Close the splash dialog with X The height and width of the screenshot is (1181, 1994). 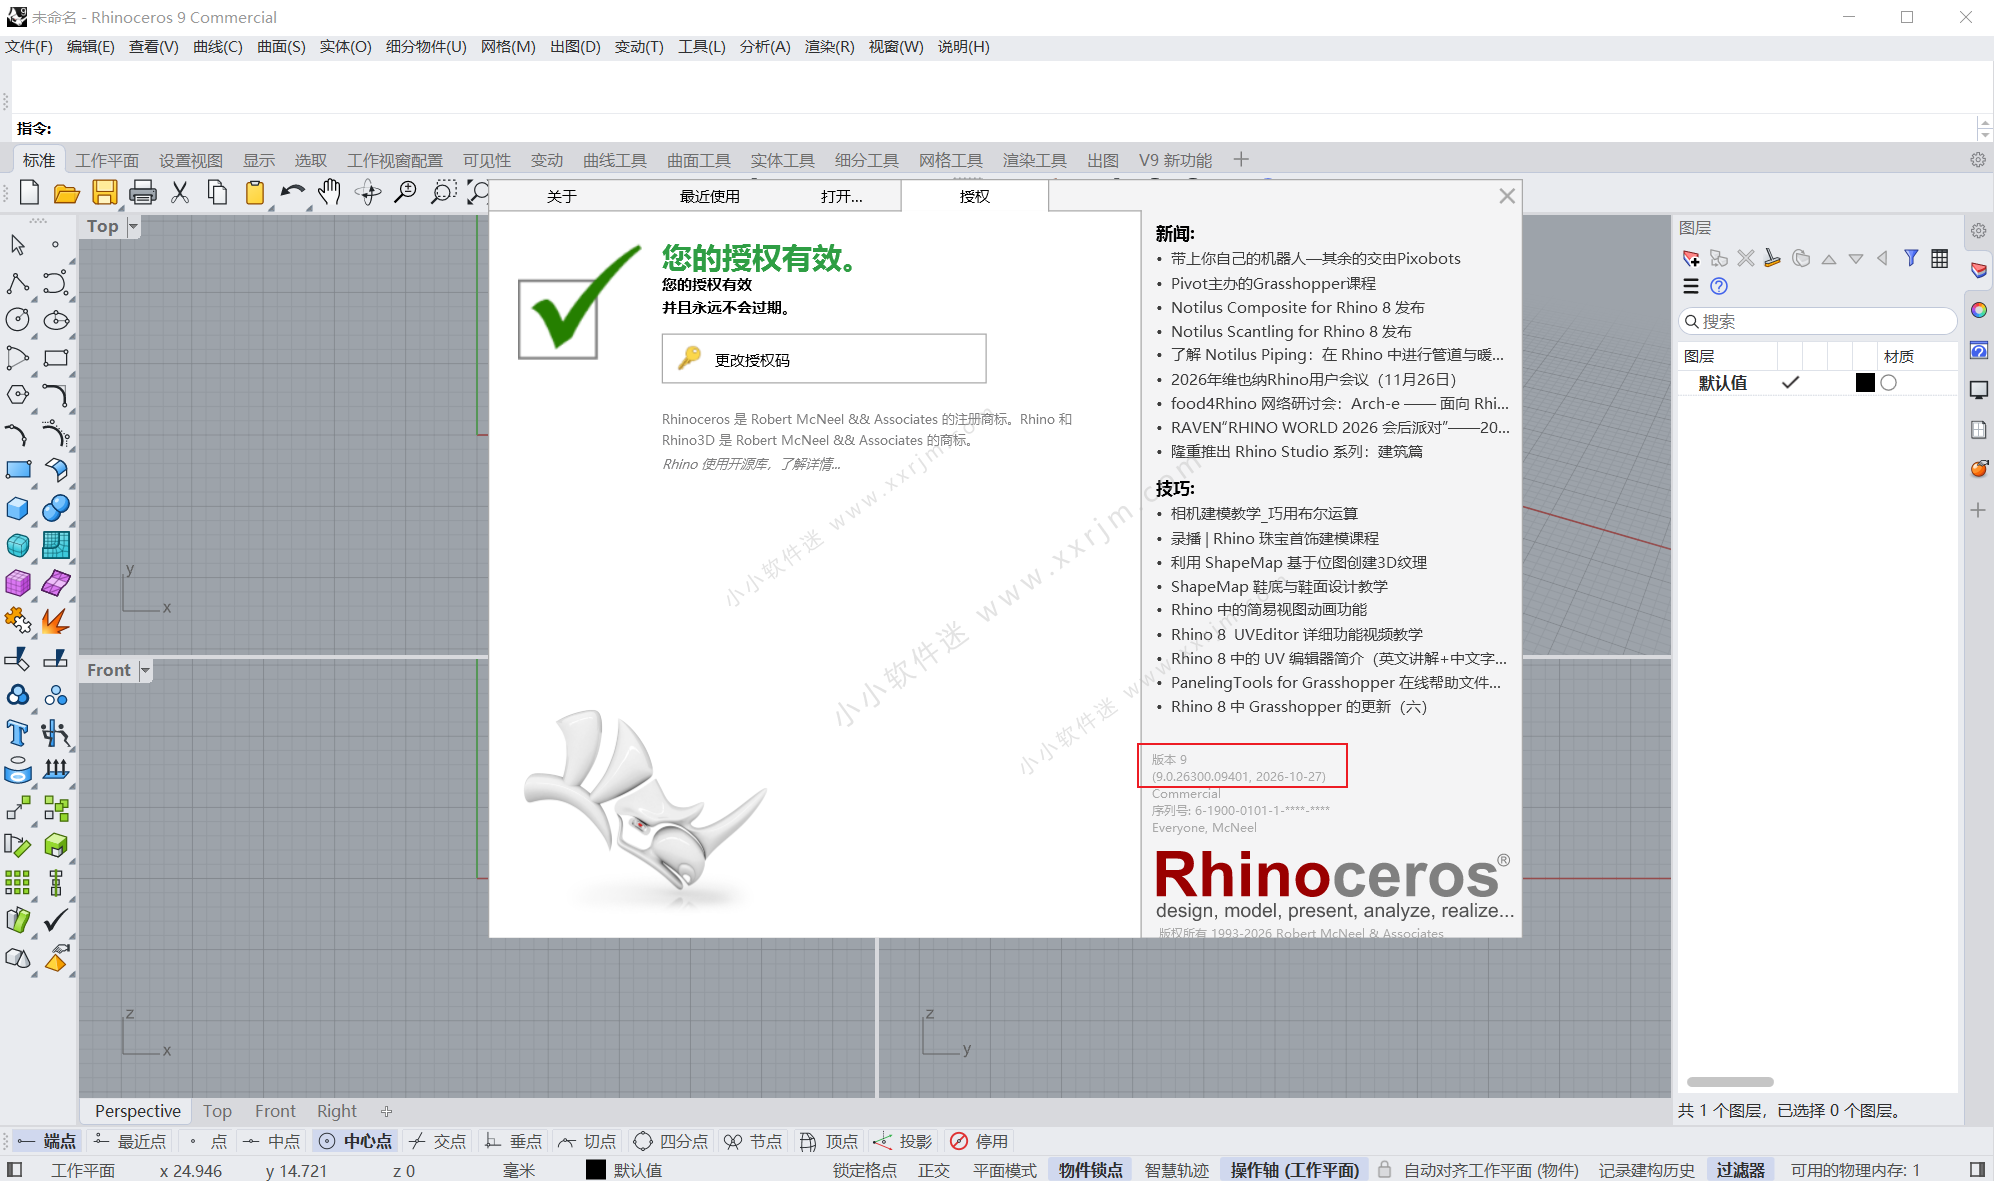(1507, 196)
